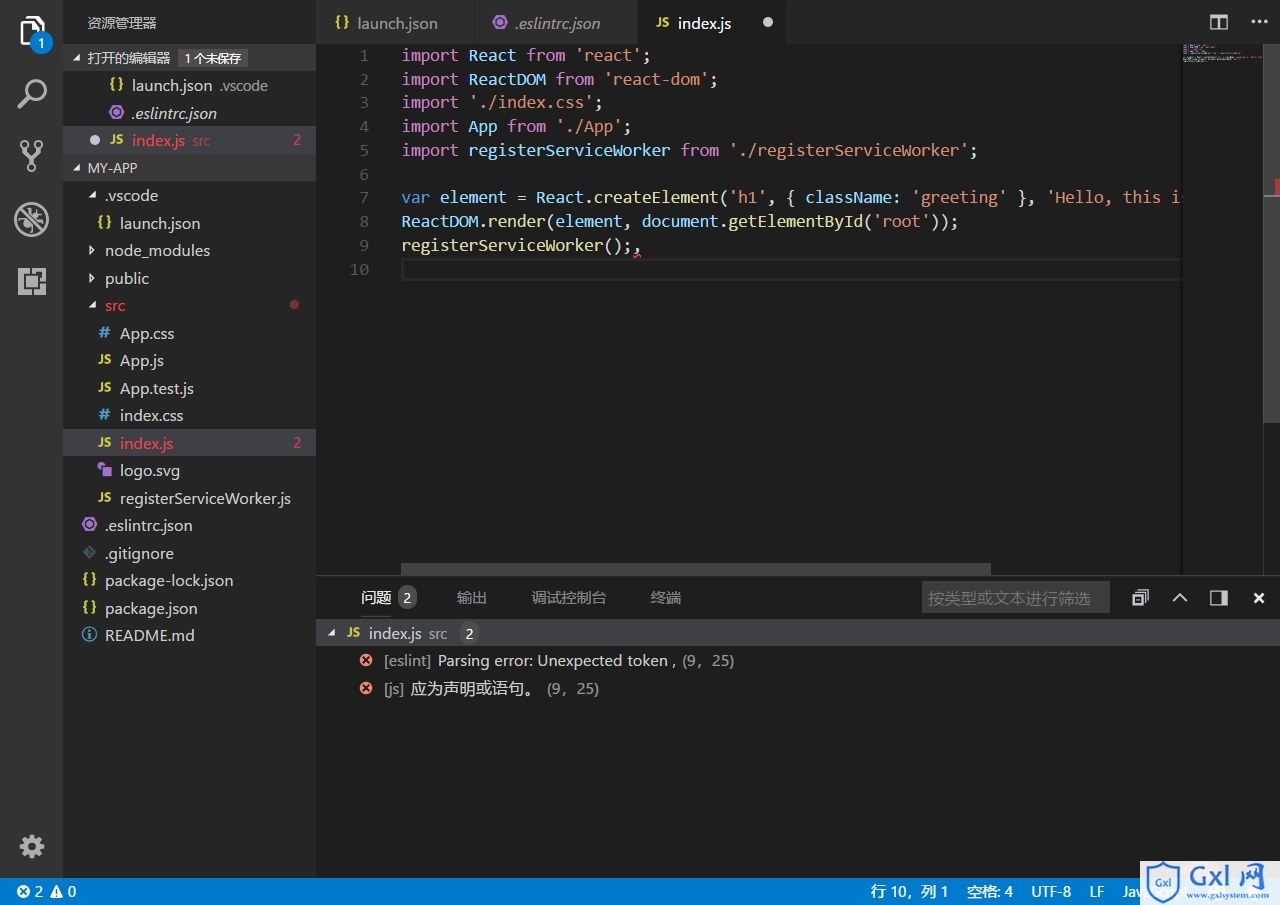
Task: Click the 1 个未保存 badge
Action: pos(213,58)
